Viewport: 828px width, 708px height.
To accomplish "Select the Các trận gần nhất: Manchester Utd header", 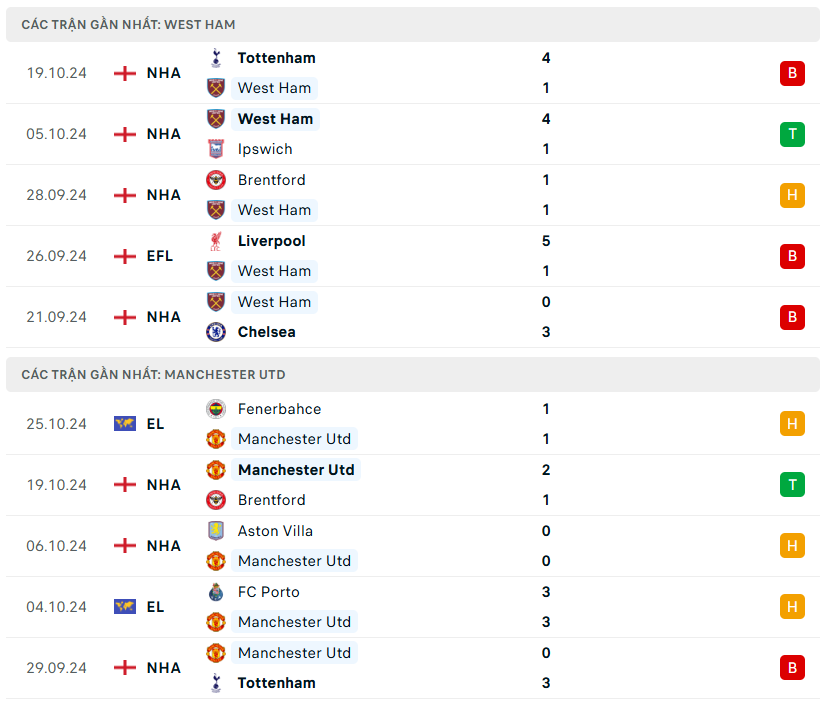I will [153, 375].
